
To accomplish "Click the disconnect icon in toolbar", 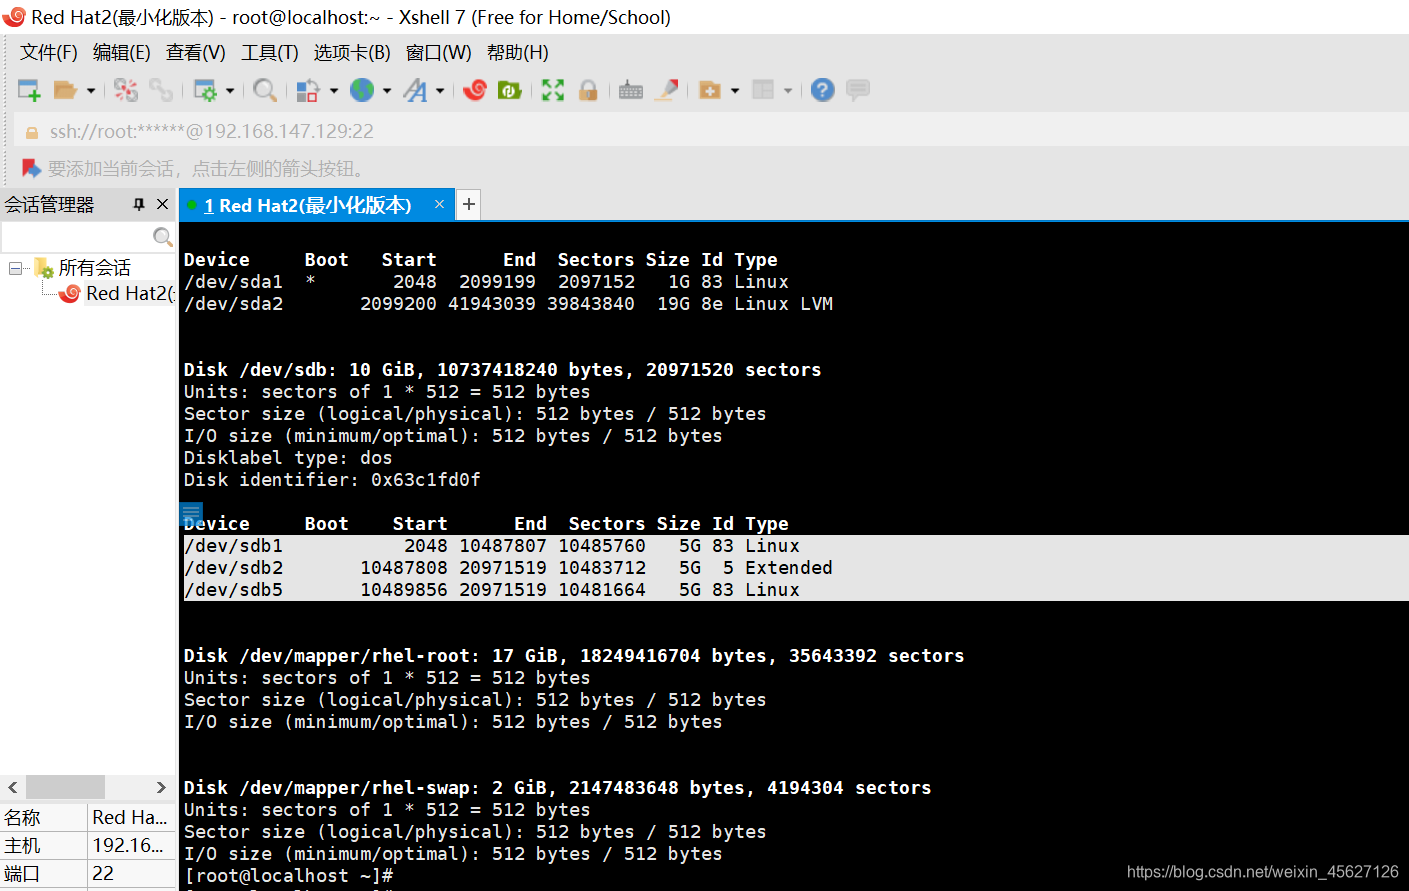I will 126,91.
